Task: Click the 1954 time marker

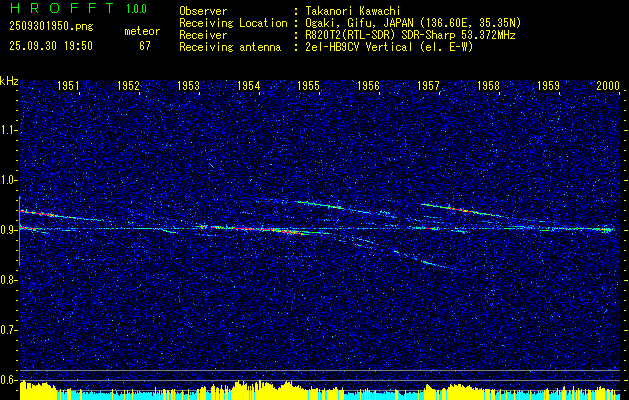Action: [248, 85]
